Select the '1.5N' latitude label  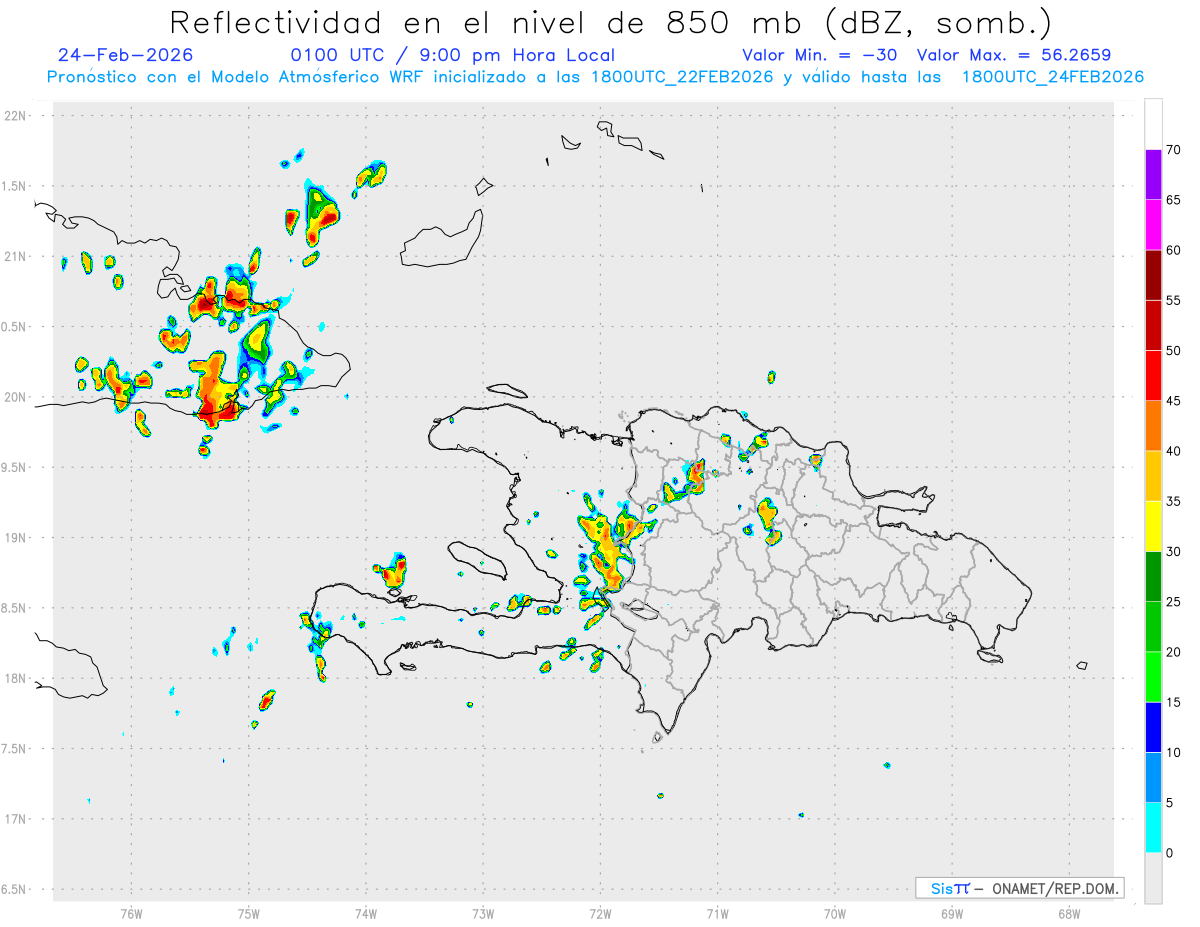click(15, 186)
